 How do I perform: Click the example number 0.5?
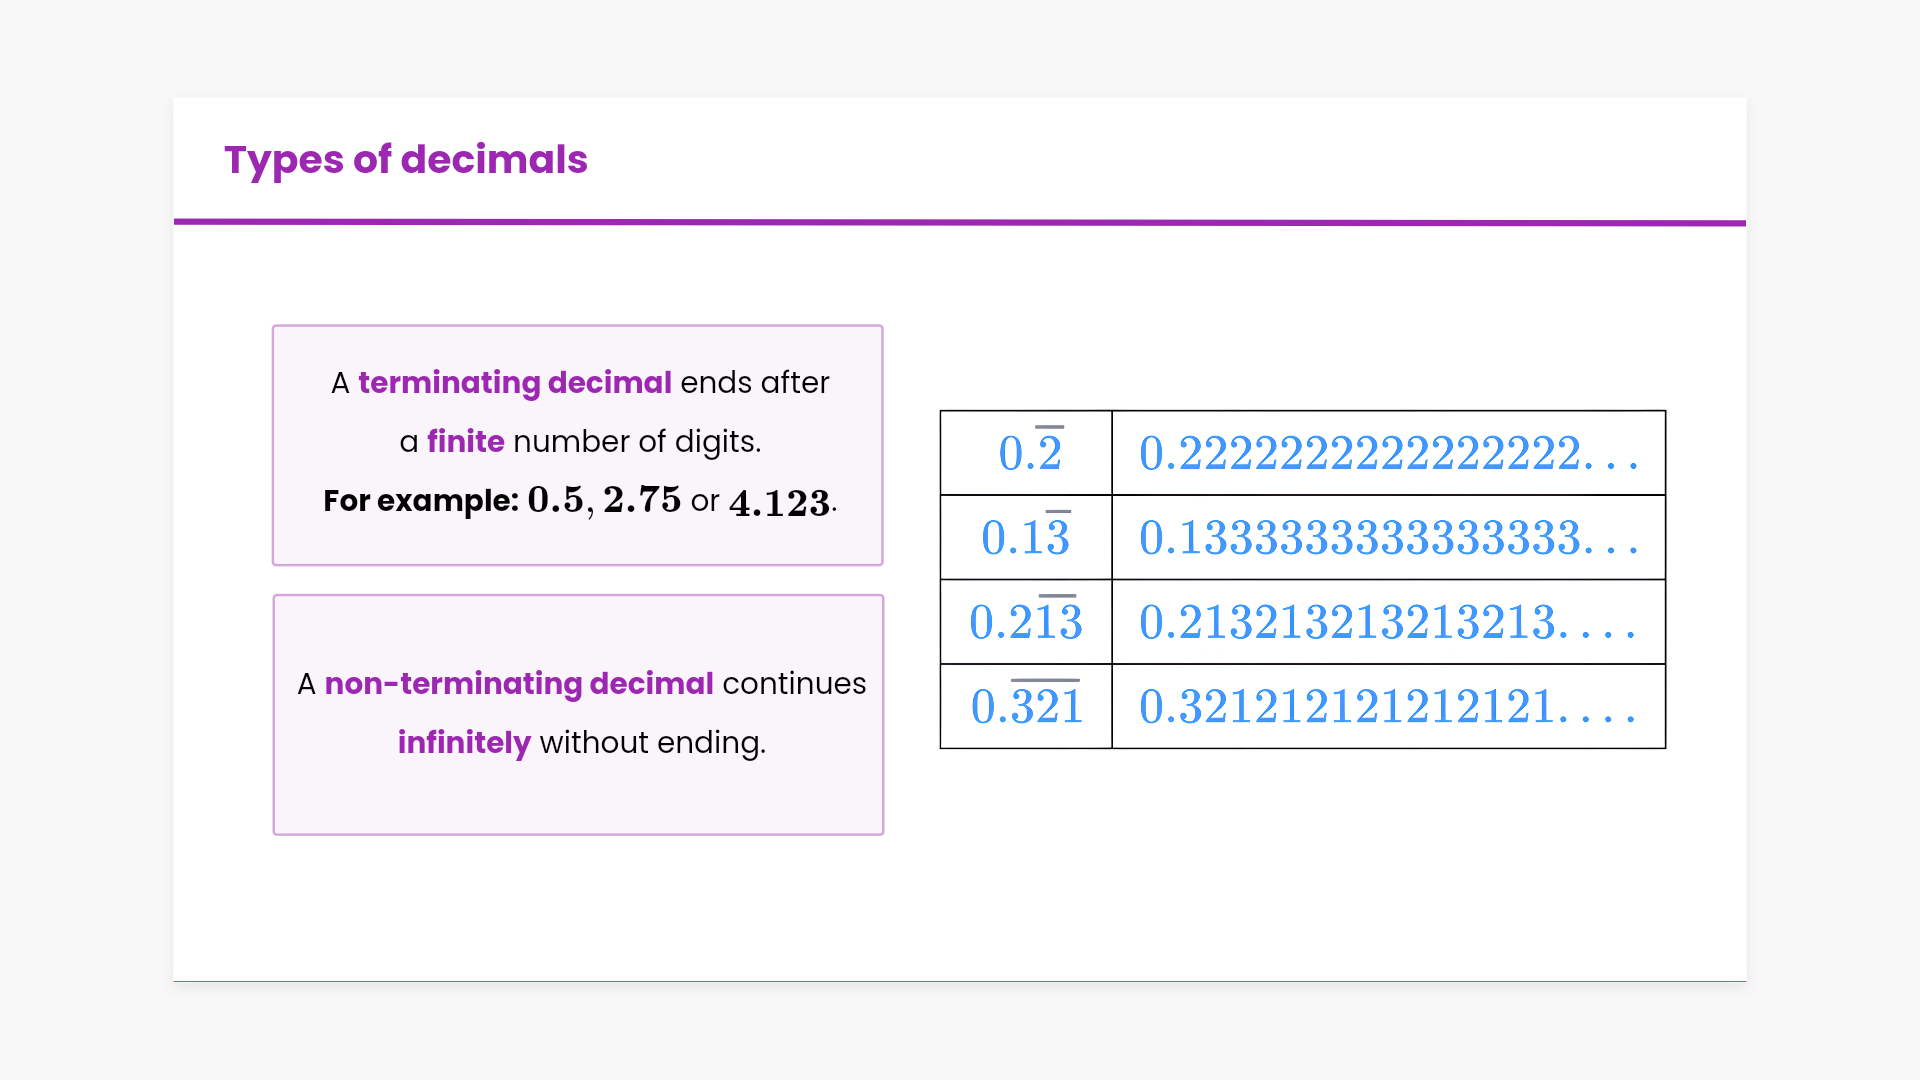pyautogui.click(x=555, y=500)
